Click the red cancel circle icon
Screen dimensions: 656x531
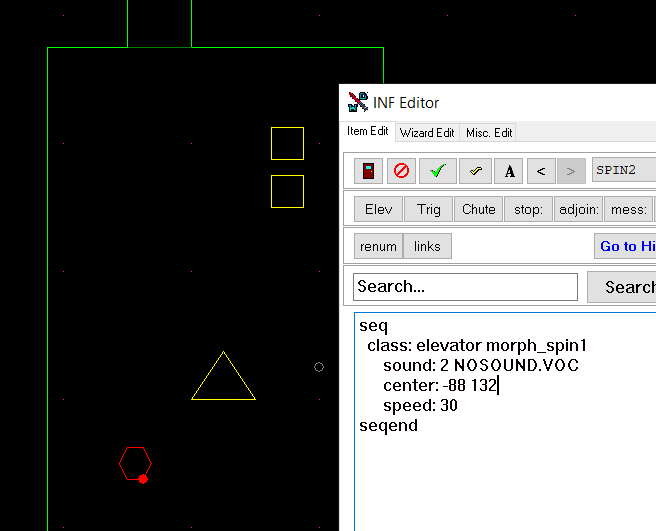(401, 171)
